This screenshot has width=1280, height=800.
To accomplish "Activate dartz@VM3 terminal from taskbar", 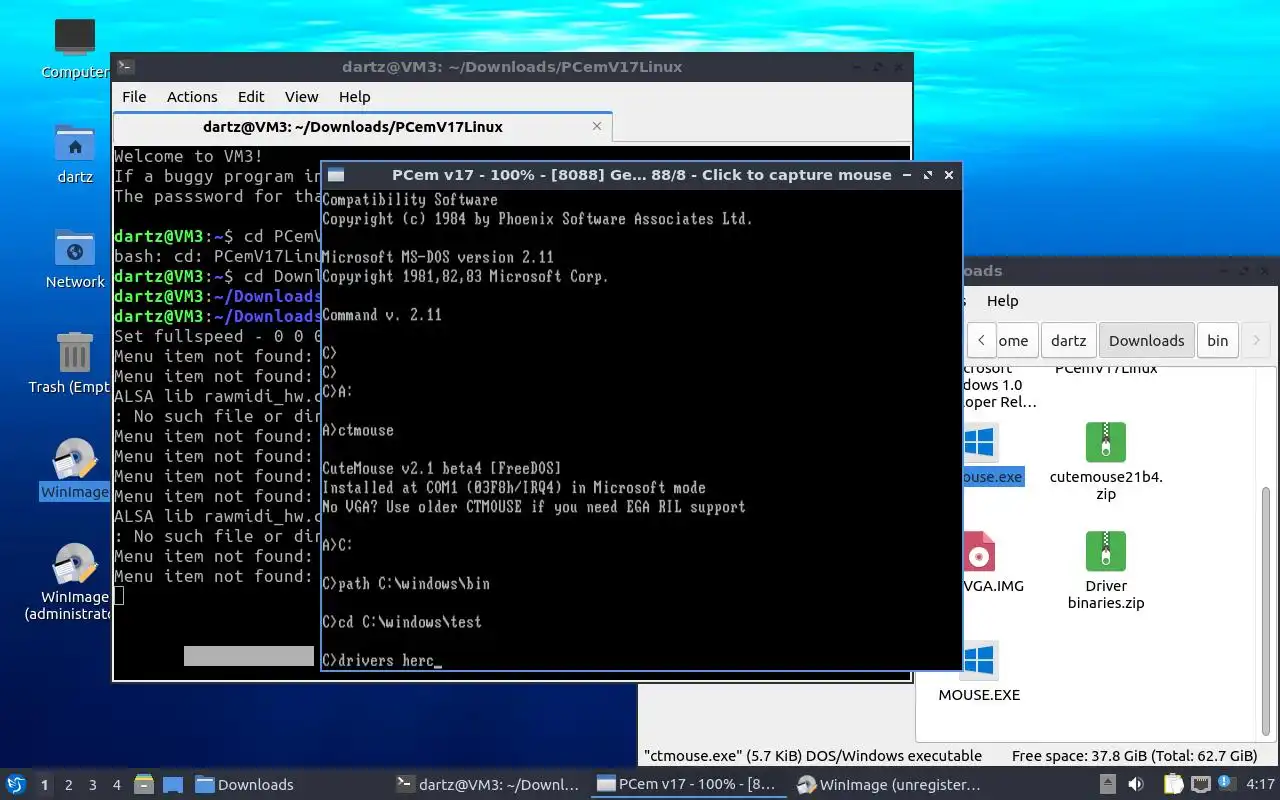I will point(489,785).
